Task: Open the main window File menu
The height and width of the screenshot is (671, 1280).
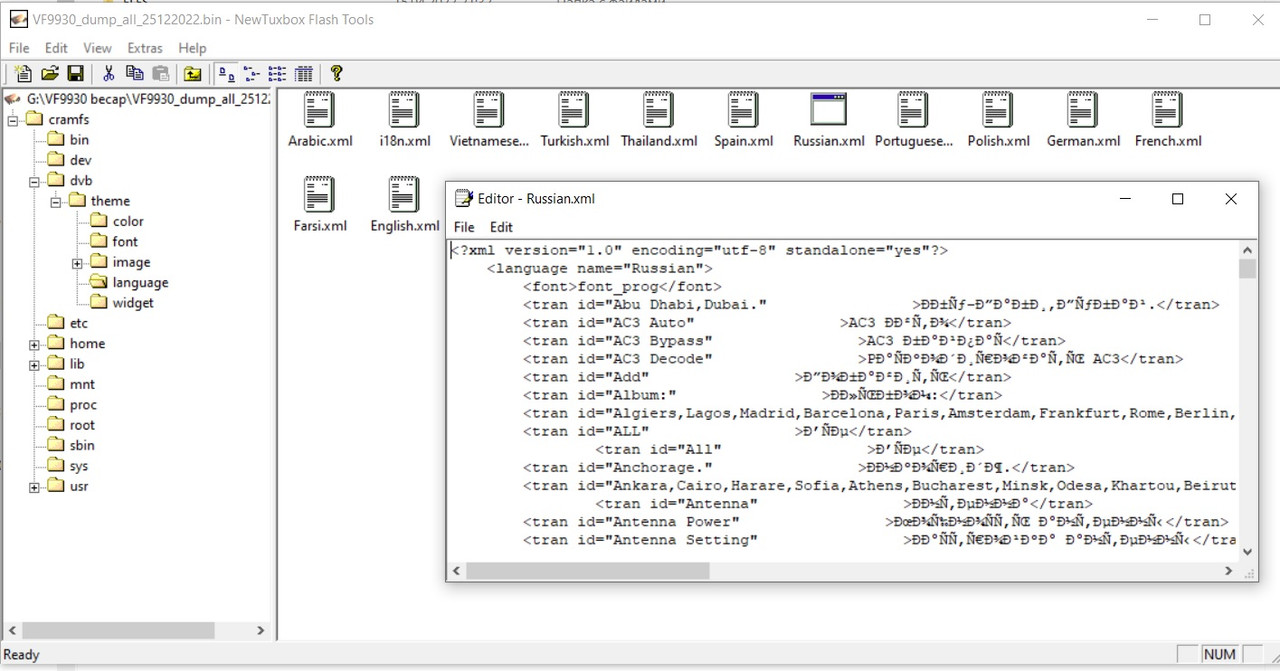Action: [19, 48]
